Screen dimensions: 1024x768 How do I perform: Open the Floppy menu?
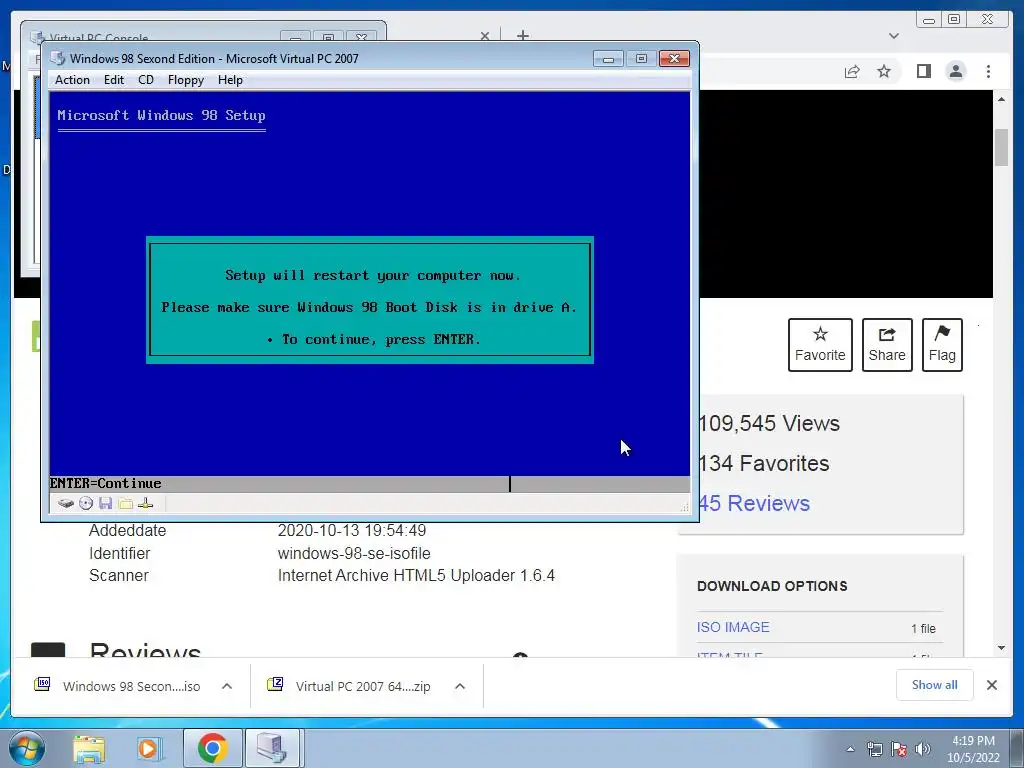pyautogui.click(x=185, y=80)
